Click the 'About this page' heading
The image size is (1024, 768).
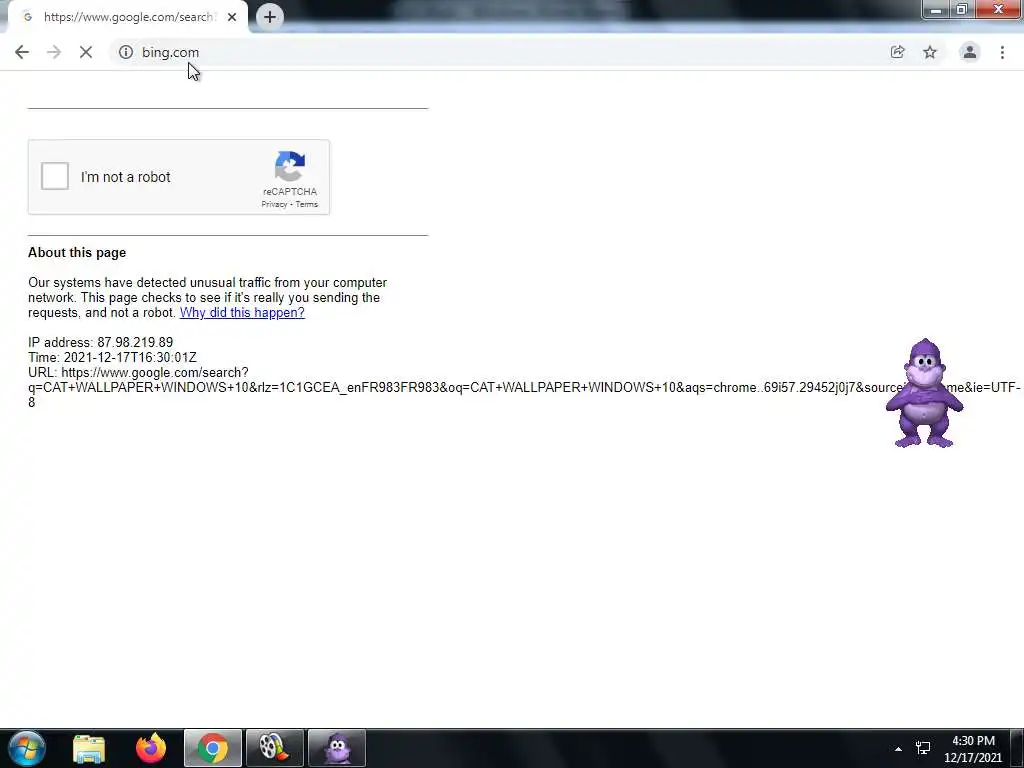[x=77, y=253]
